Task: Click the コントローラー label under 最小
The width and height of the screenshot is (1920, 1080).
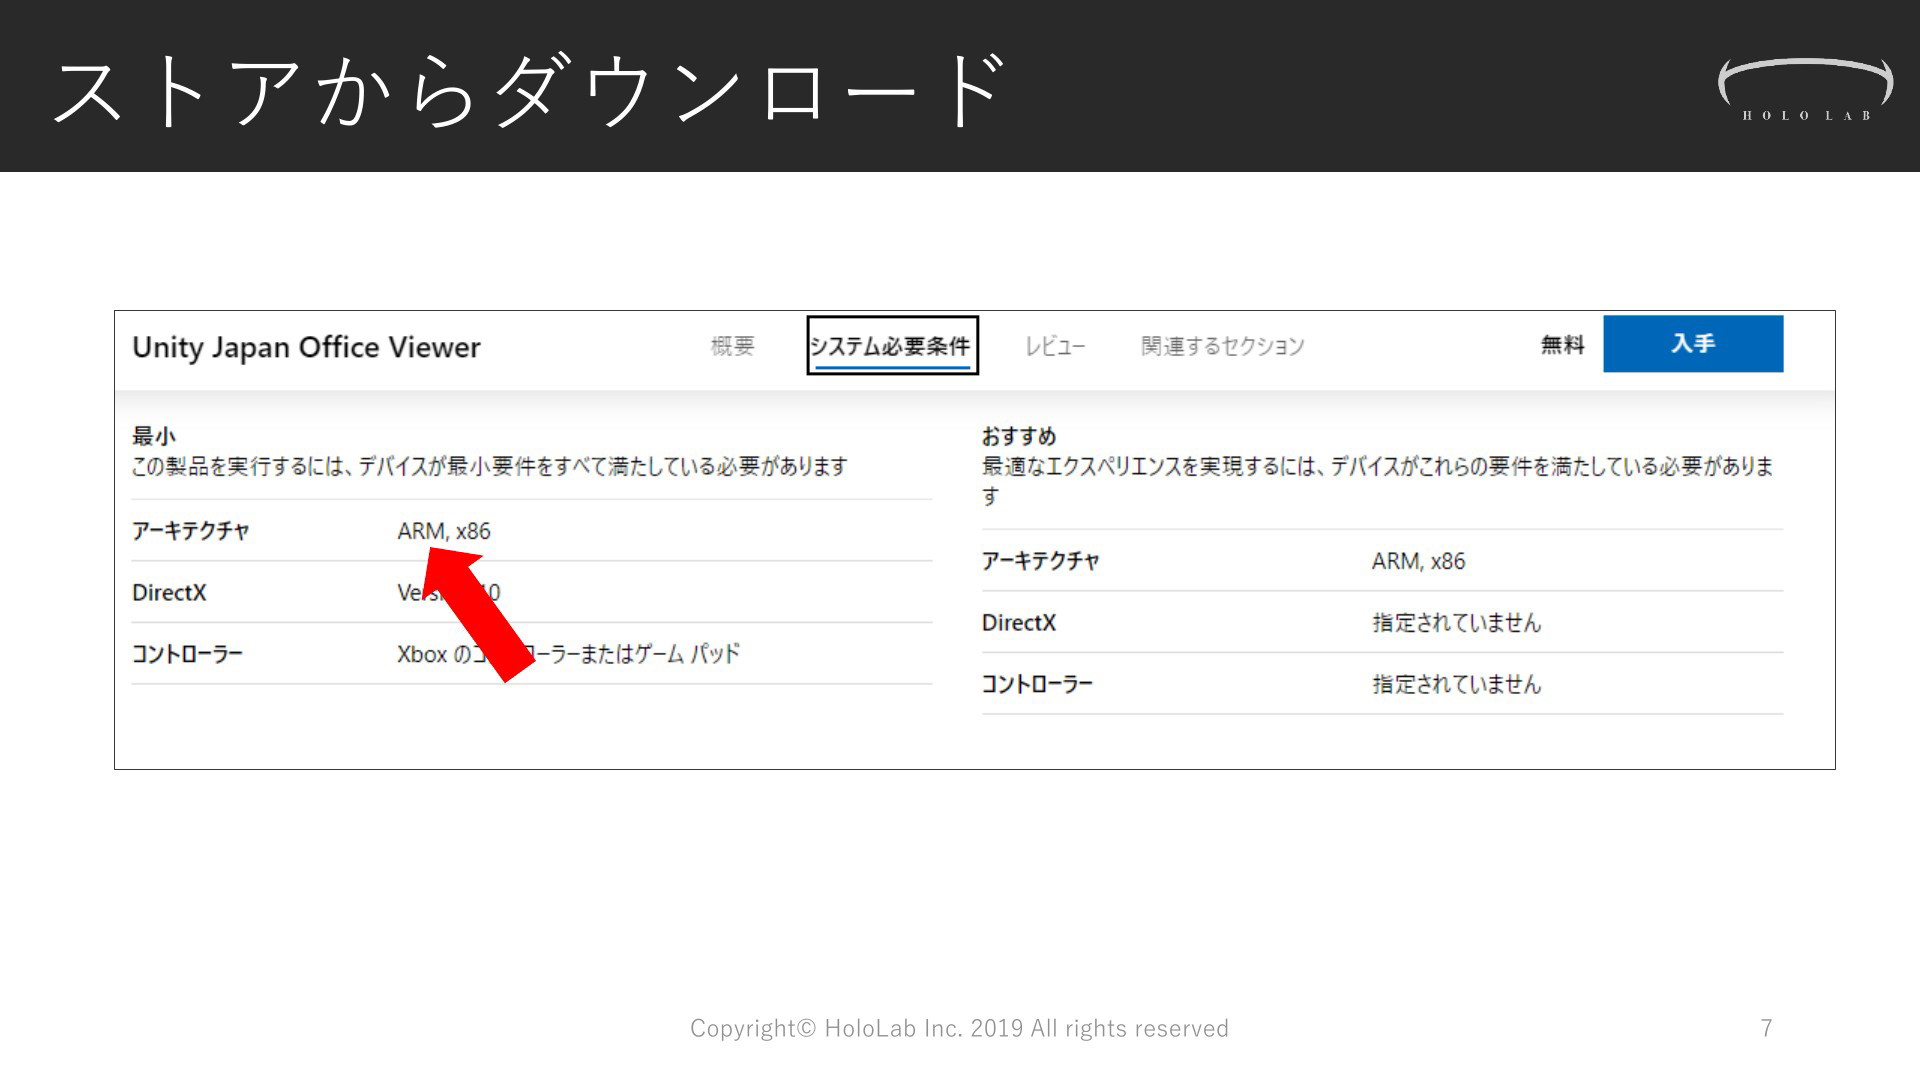Action: click(187, 654)
